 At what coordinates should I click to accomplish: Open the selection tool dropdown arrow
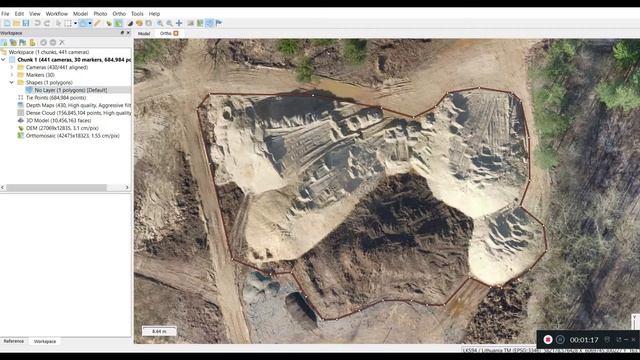(76, 23)
